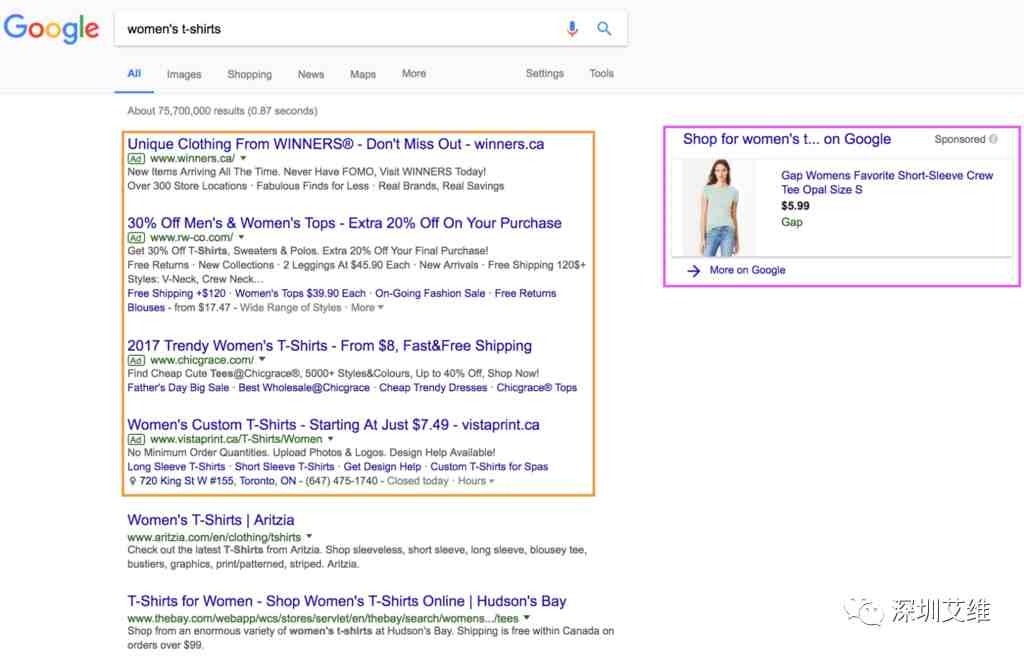The width and height of the screenshot is (1024, 656).
Task: Click Best Wholesale@Chicgrace sitelink
Action: pos(304,387)
